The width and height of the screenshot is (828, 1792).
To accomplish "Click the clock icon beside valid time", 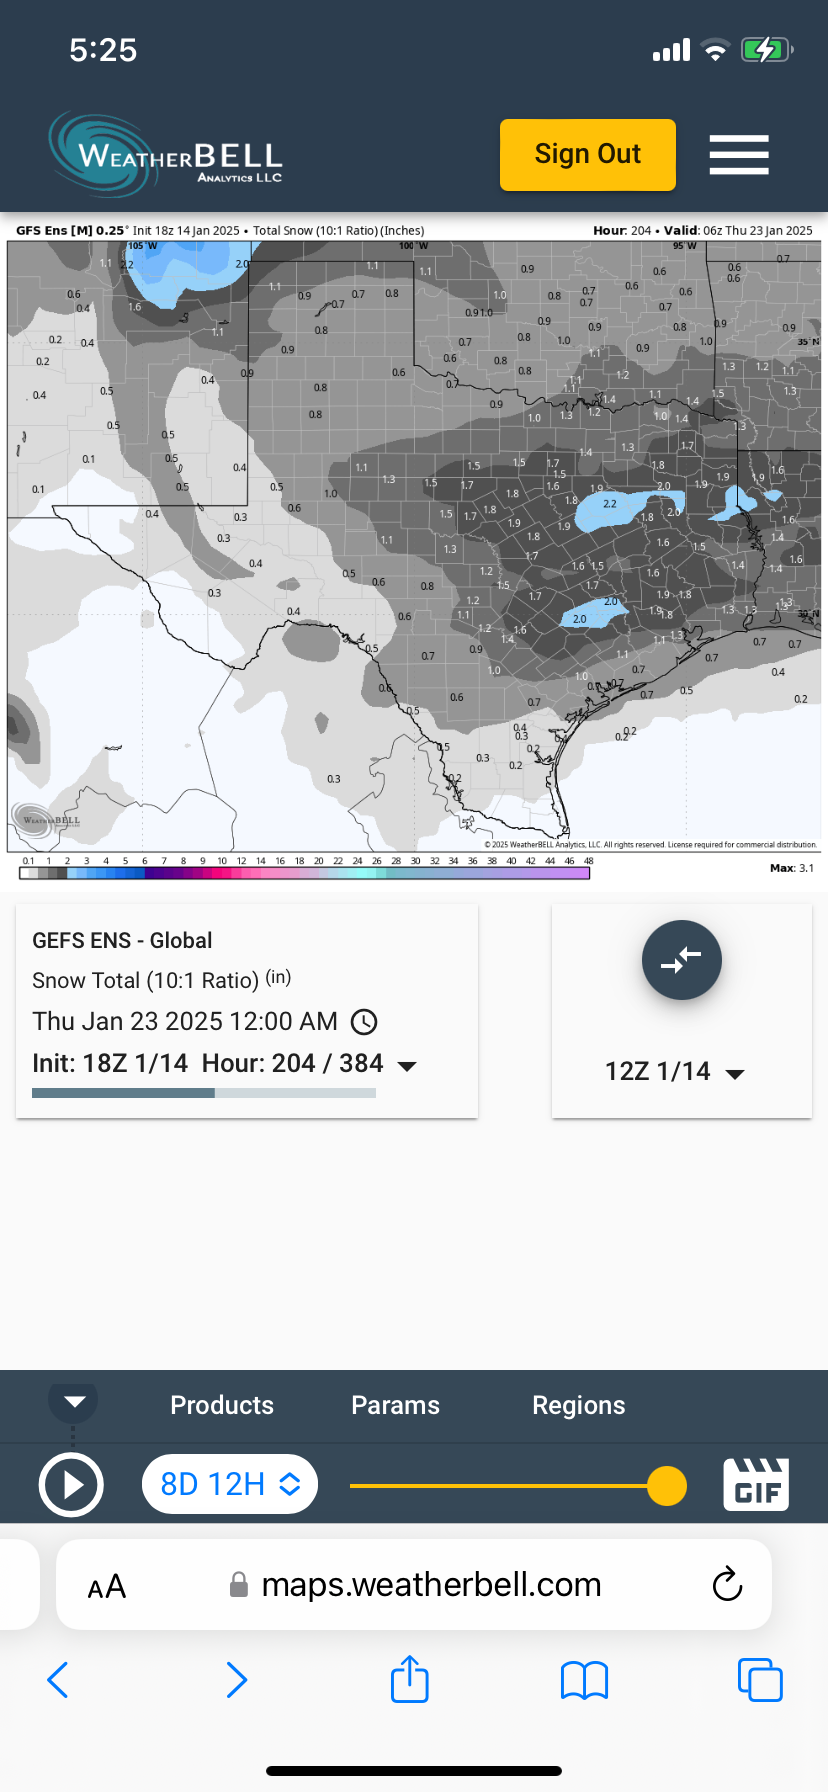I will tap(364, 1022).
